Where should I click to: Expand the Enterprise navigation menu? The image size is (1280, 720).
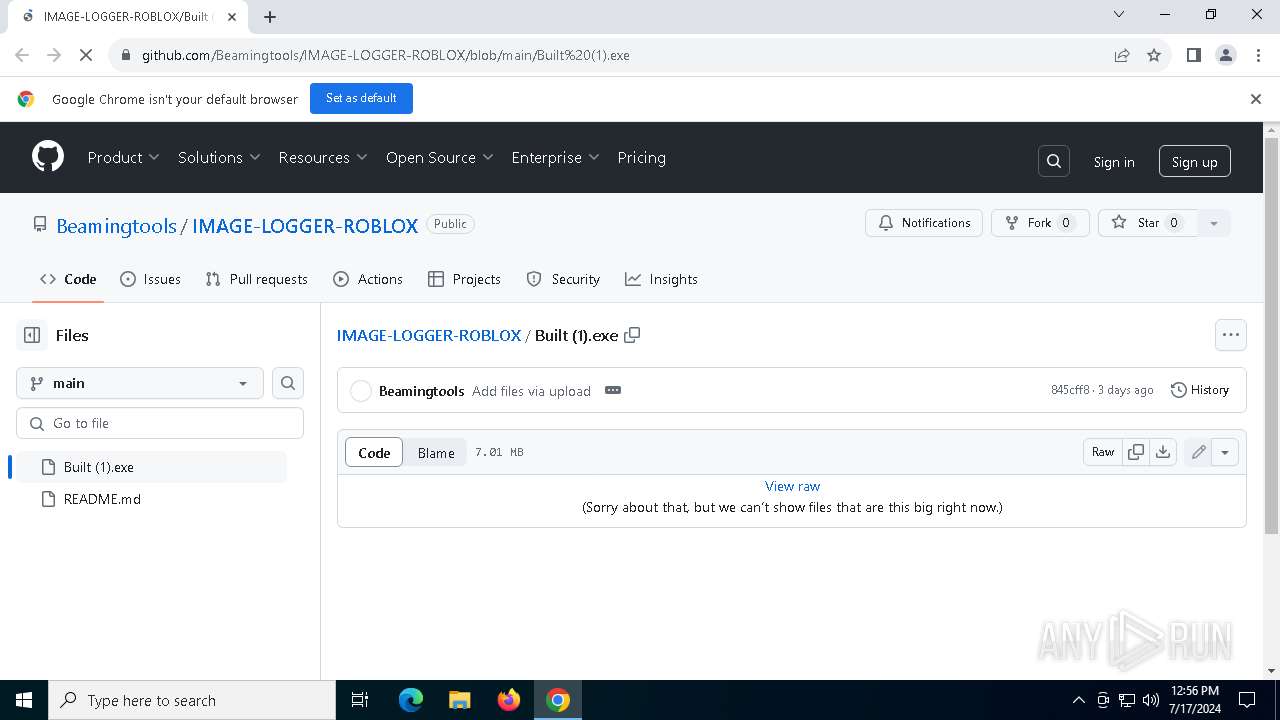coord(555,157)
